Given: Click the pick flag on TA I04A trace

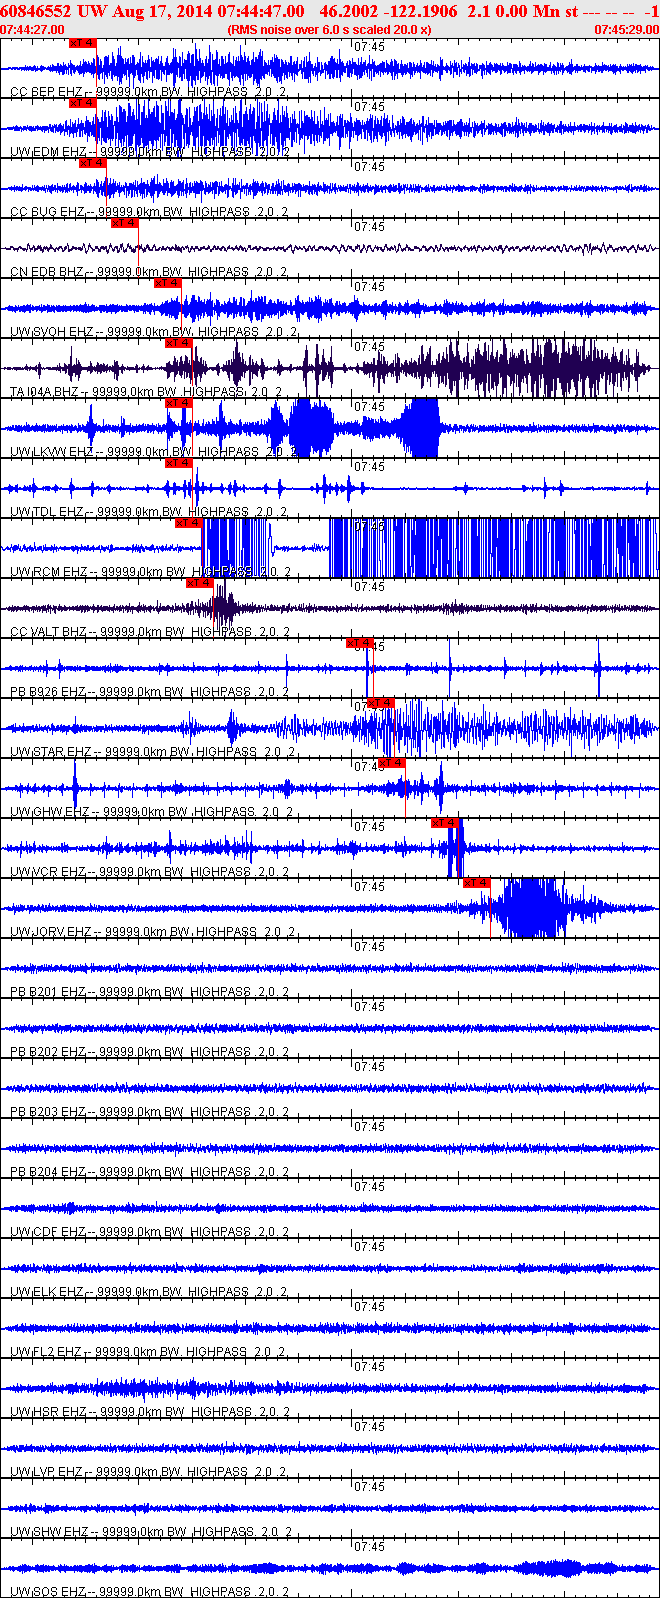Looking at the screenshot, I should 178,343.
